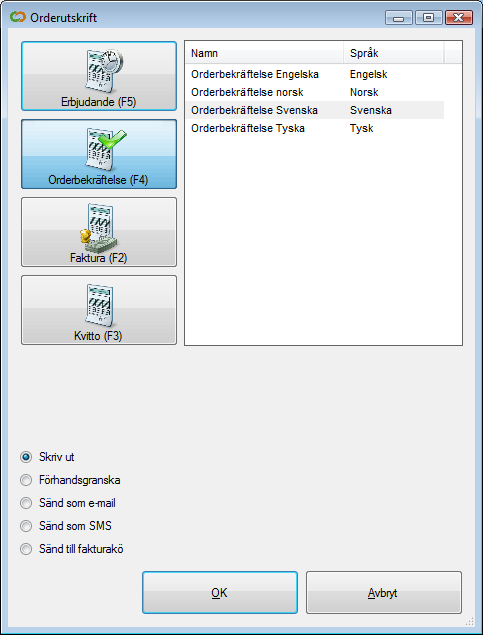
Task: Select the Orderbekräftelse (F4) checkmark icon button
Action: coord(99,154)
